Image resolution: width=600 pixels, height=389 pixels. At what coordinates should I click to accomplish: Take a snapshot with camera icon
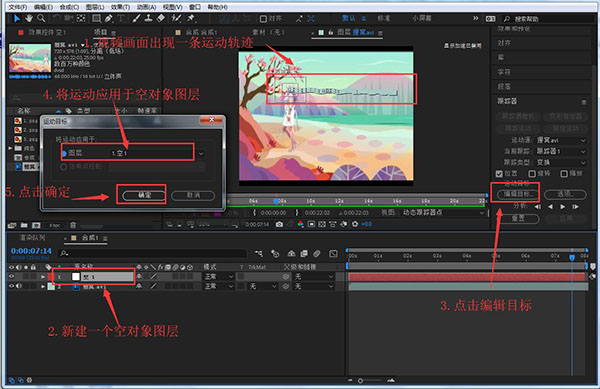click(x=279, y=224)
